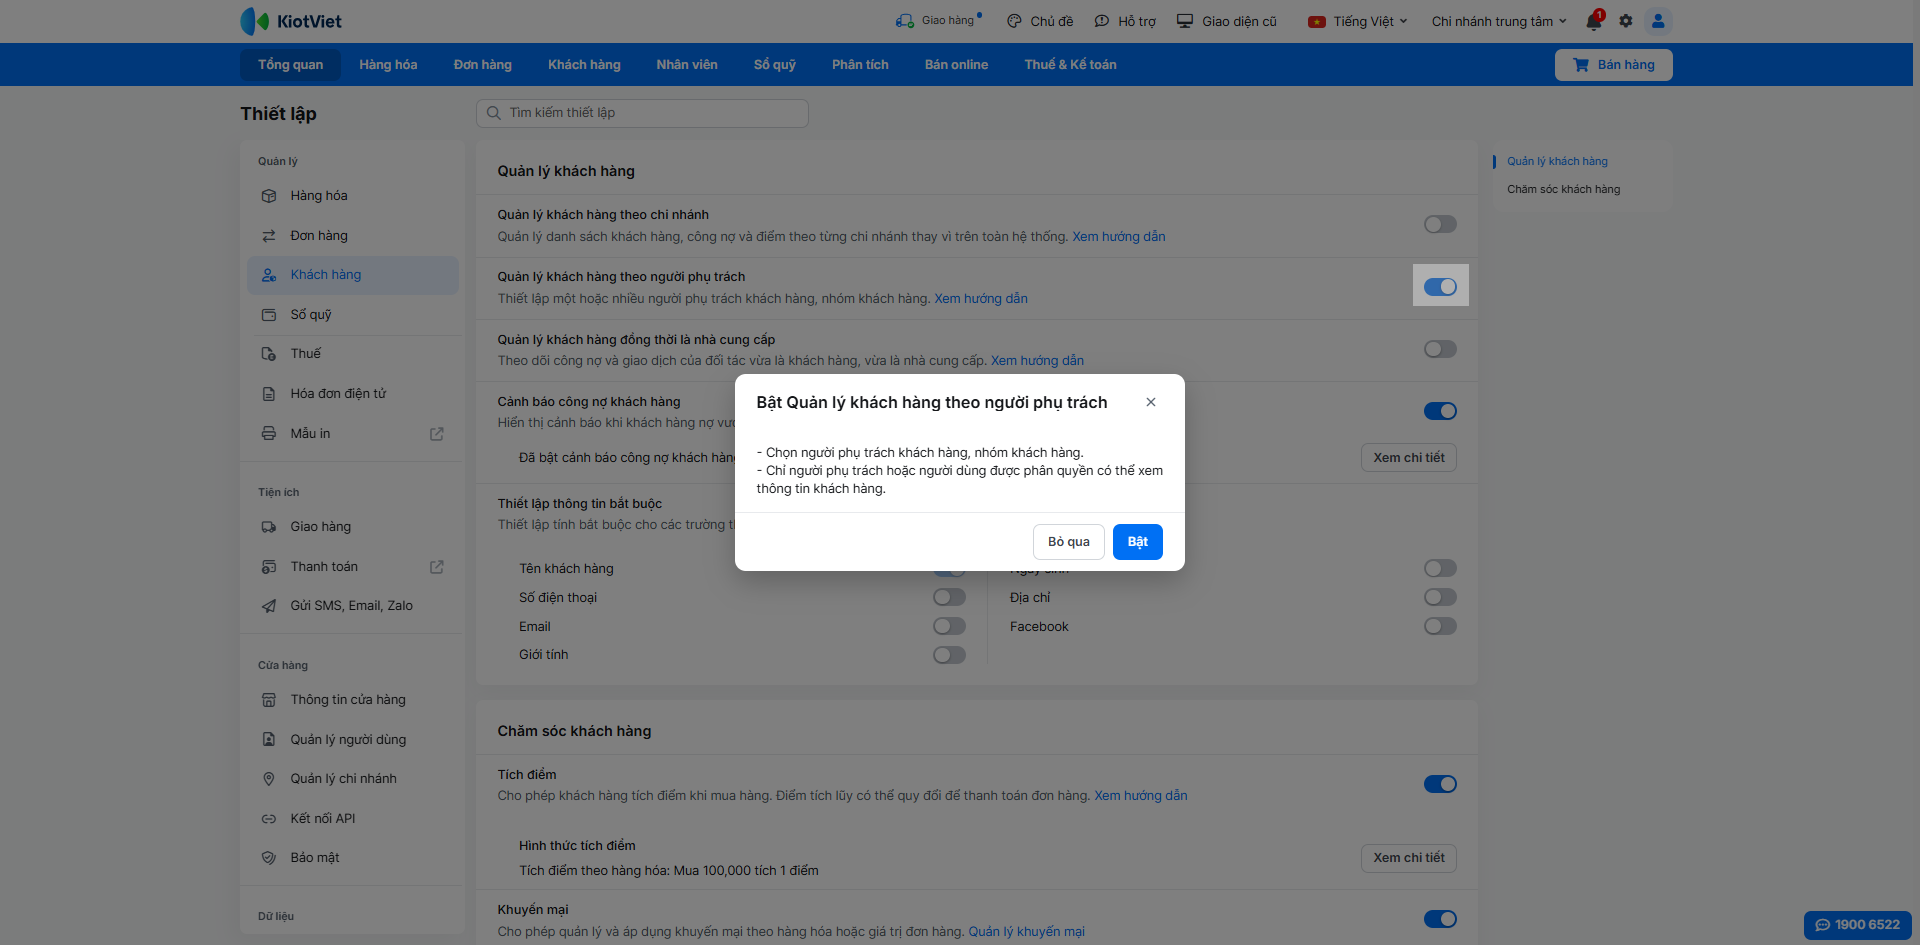Click the Sổ quỹ wallet icon in sidebar
This screenshot has height=945, width=1920.
click(269, 315)
